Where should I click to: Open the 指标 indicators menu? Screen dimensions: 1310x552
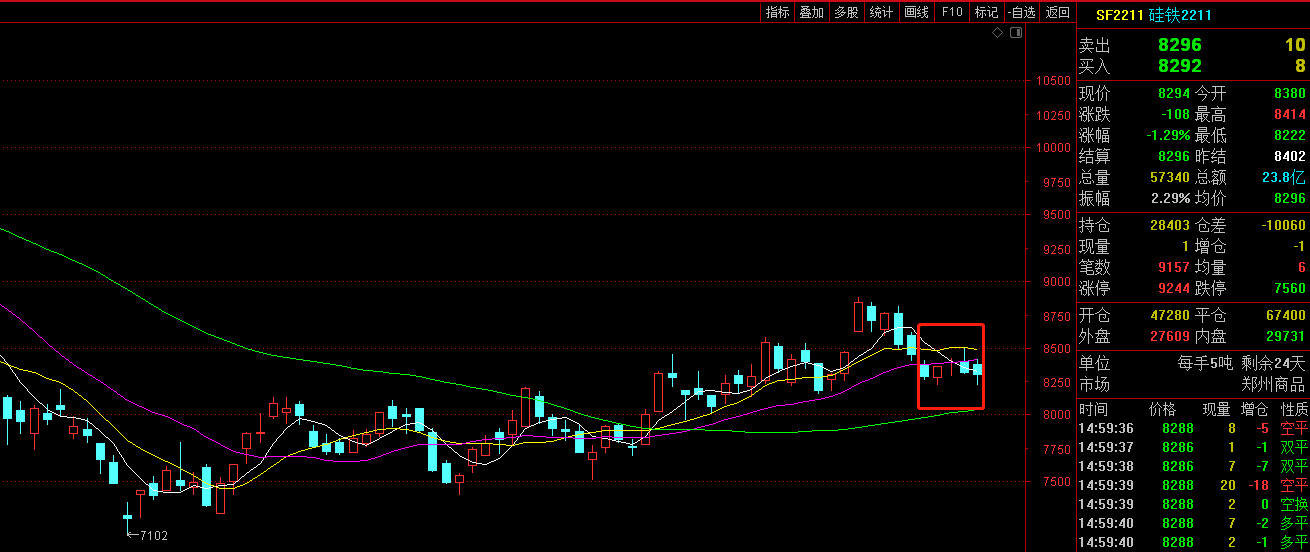pos(777,12)
